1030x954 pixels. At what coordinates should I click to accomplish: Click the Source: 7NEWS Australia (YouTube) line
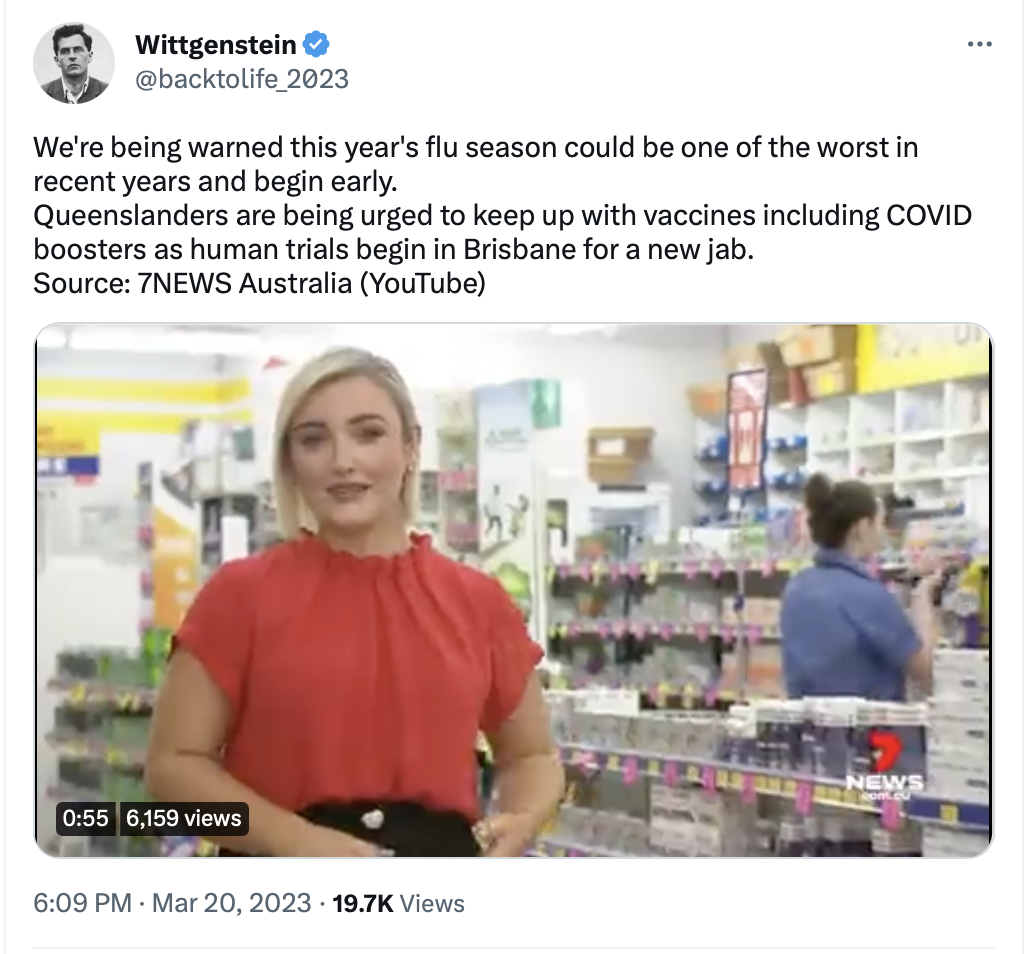[x=259, y=284]
